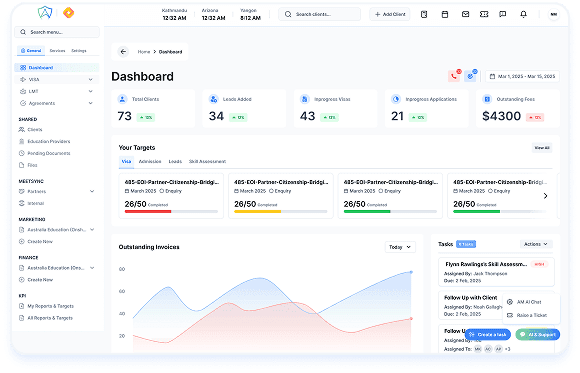
Task: Open Dashboard in the sidebar
Action: pyautogui.click(x=57, y=67)
